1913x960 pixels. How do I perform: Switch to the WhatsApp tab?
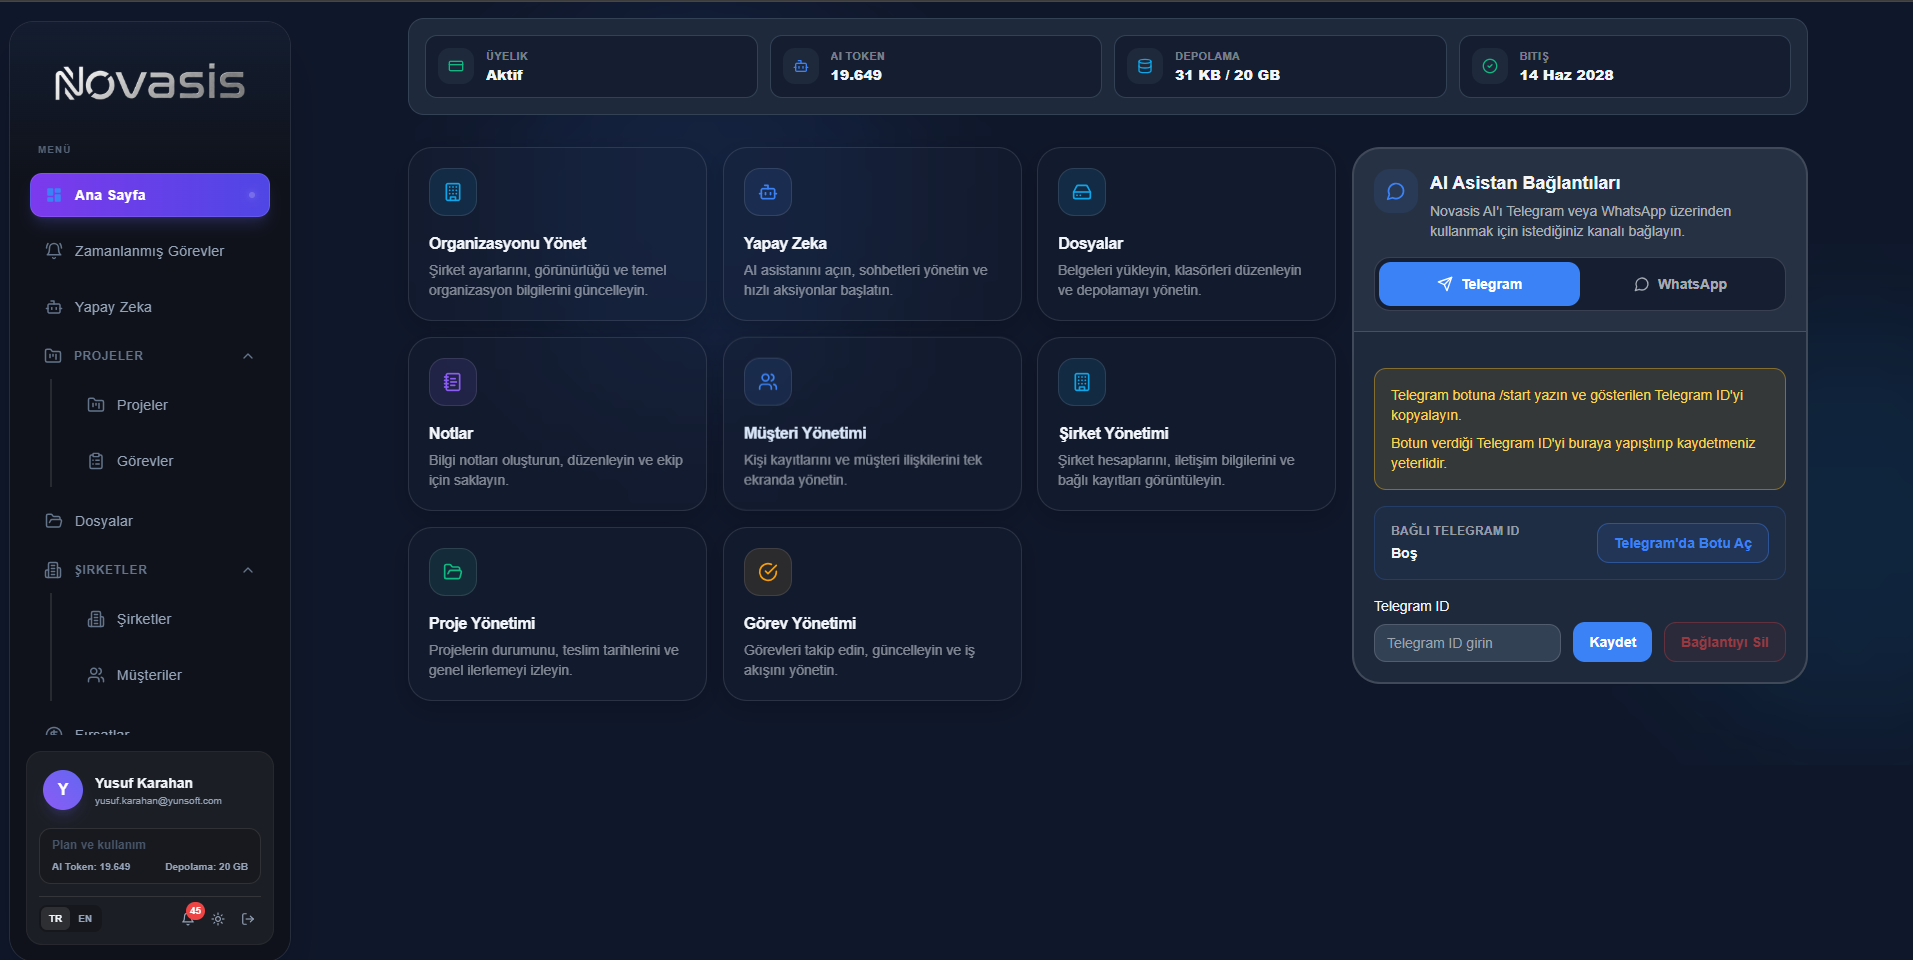(x=1681, y=284)
